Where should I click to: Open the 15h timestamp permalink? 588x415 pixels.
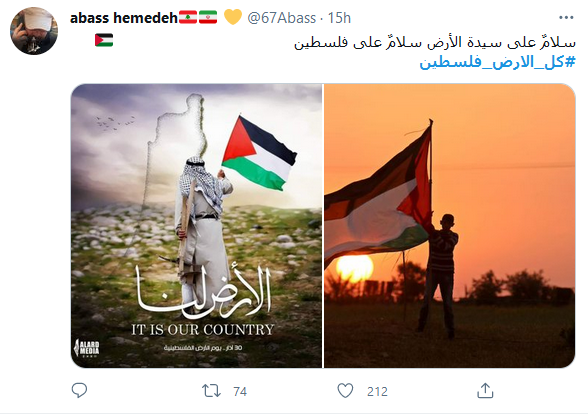pyautogui.click(x=339, y=18)
